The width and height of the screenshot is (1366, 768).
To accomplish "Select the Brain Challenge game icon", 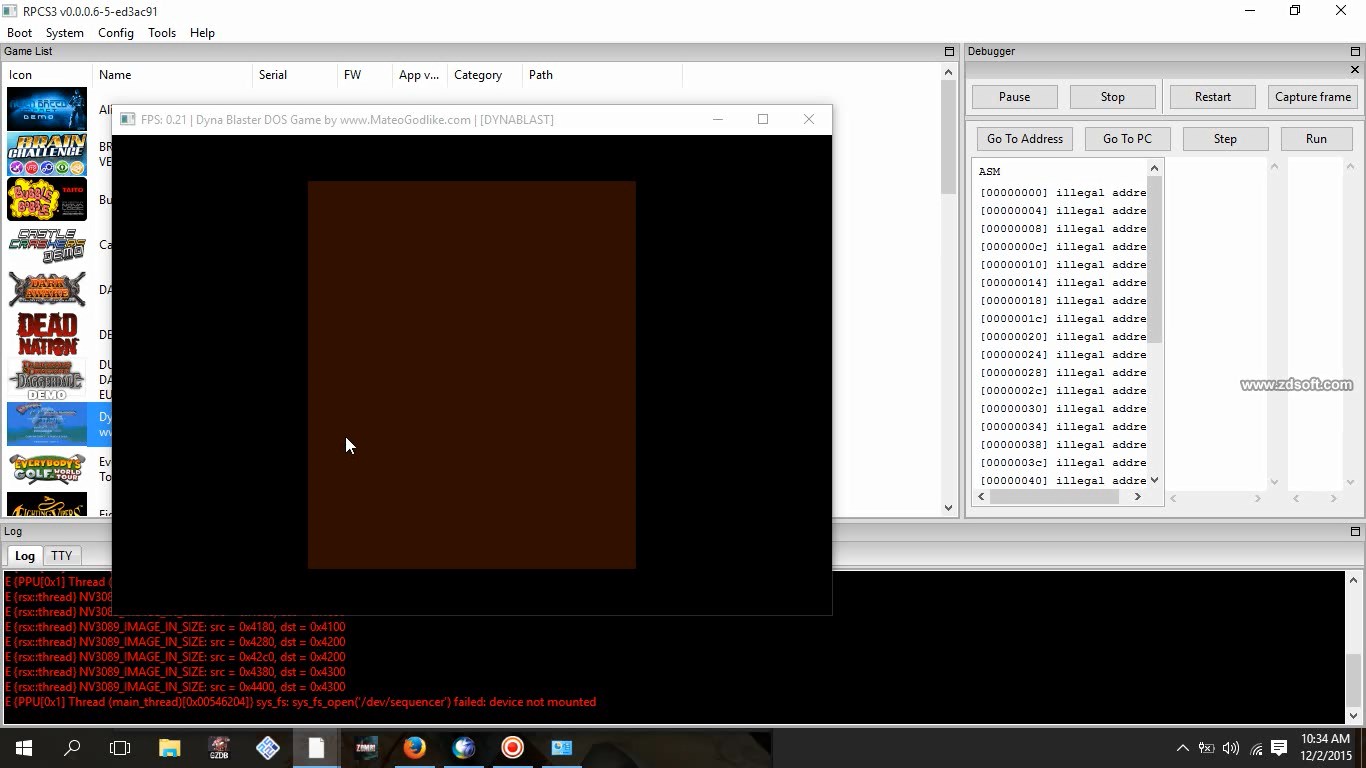I will click(x=47, y=154).
